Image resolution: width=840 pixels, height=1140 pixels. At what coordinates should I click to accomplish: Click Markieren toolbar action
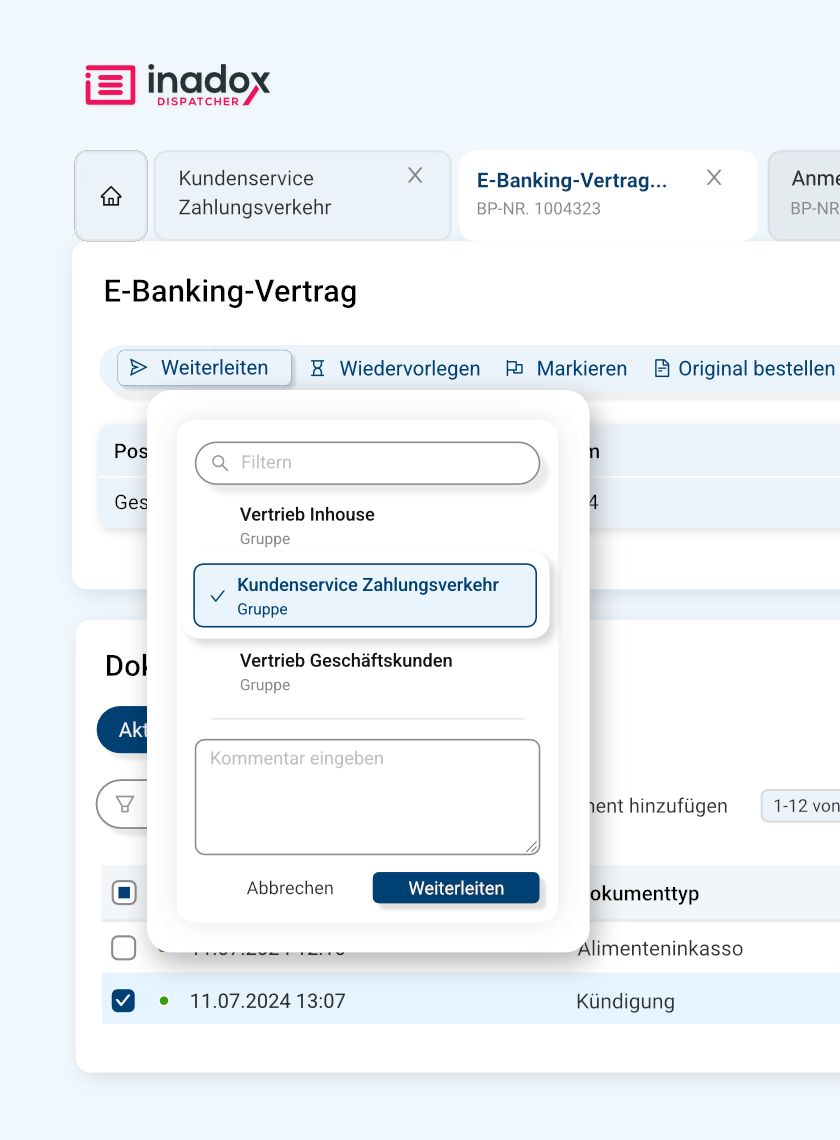(567, 369)
